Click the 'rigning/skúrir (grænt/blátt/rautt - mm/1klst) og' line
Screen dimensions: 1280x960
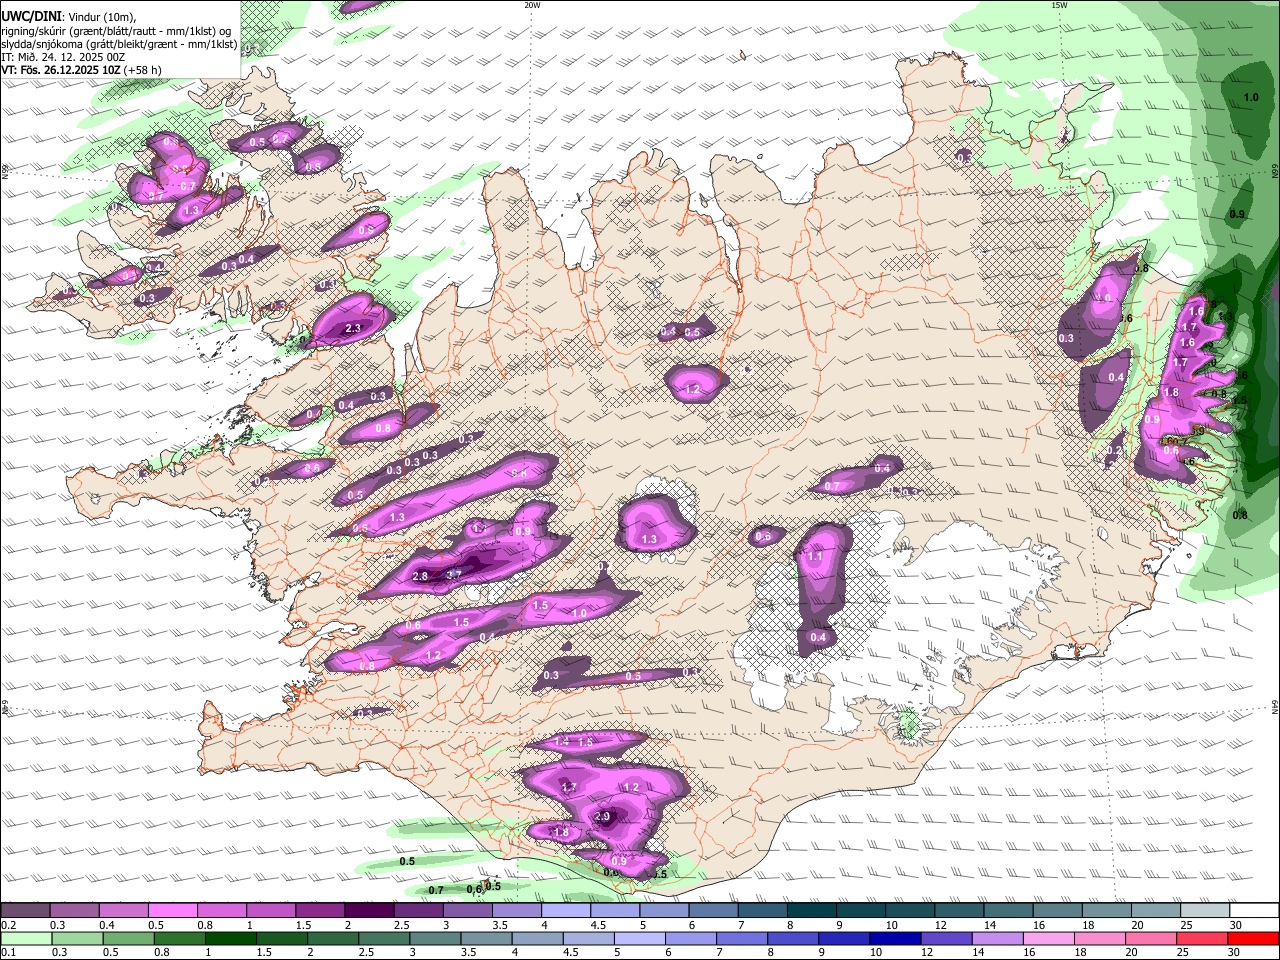(117, 31)
